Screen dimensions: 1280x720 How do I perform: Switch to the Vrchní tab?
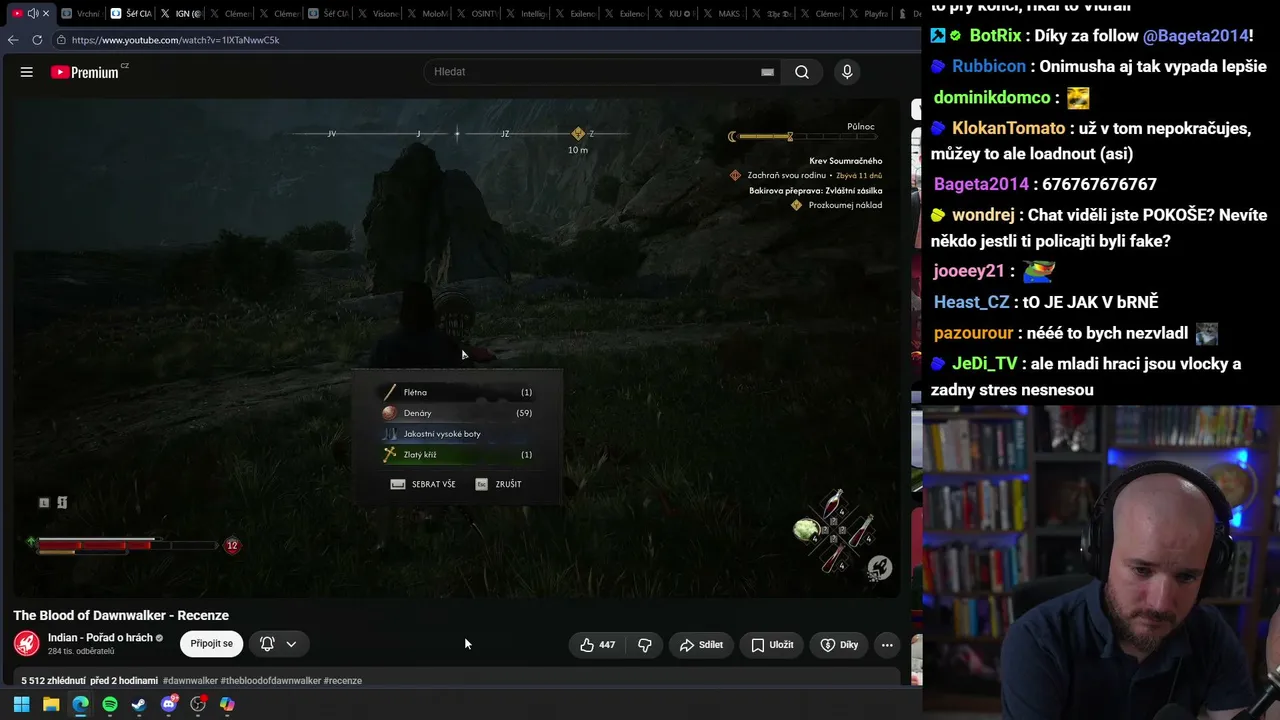[x=80, y=13]
